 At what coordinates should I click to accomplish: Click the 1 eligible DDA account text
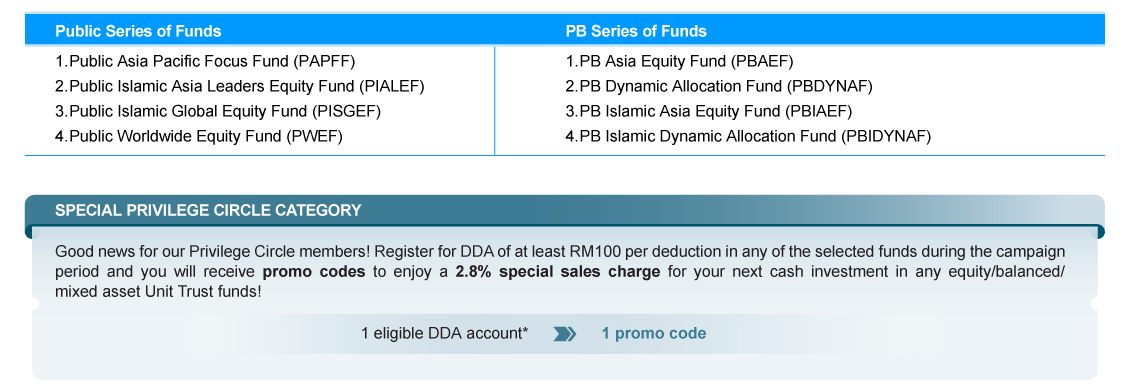point(445,334)
